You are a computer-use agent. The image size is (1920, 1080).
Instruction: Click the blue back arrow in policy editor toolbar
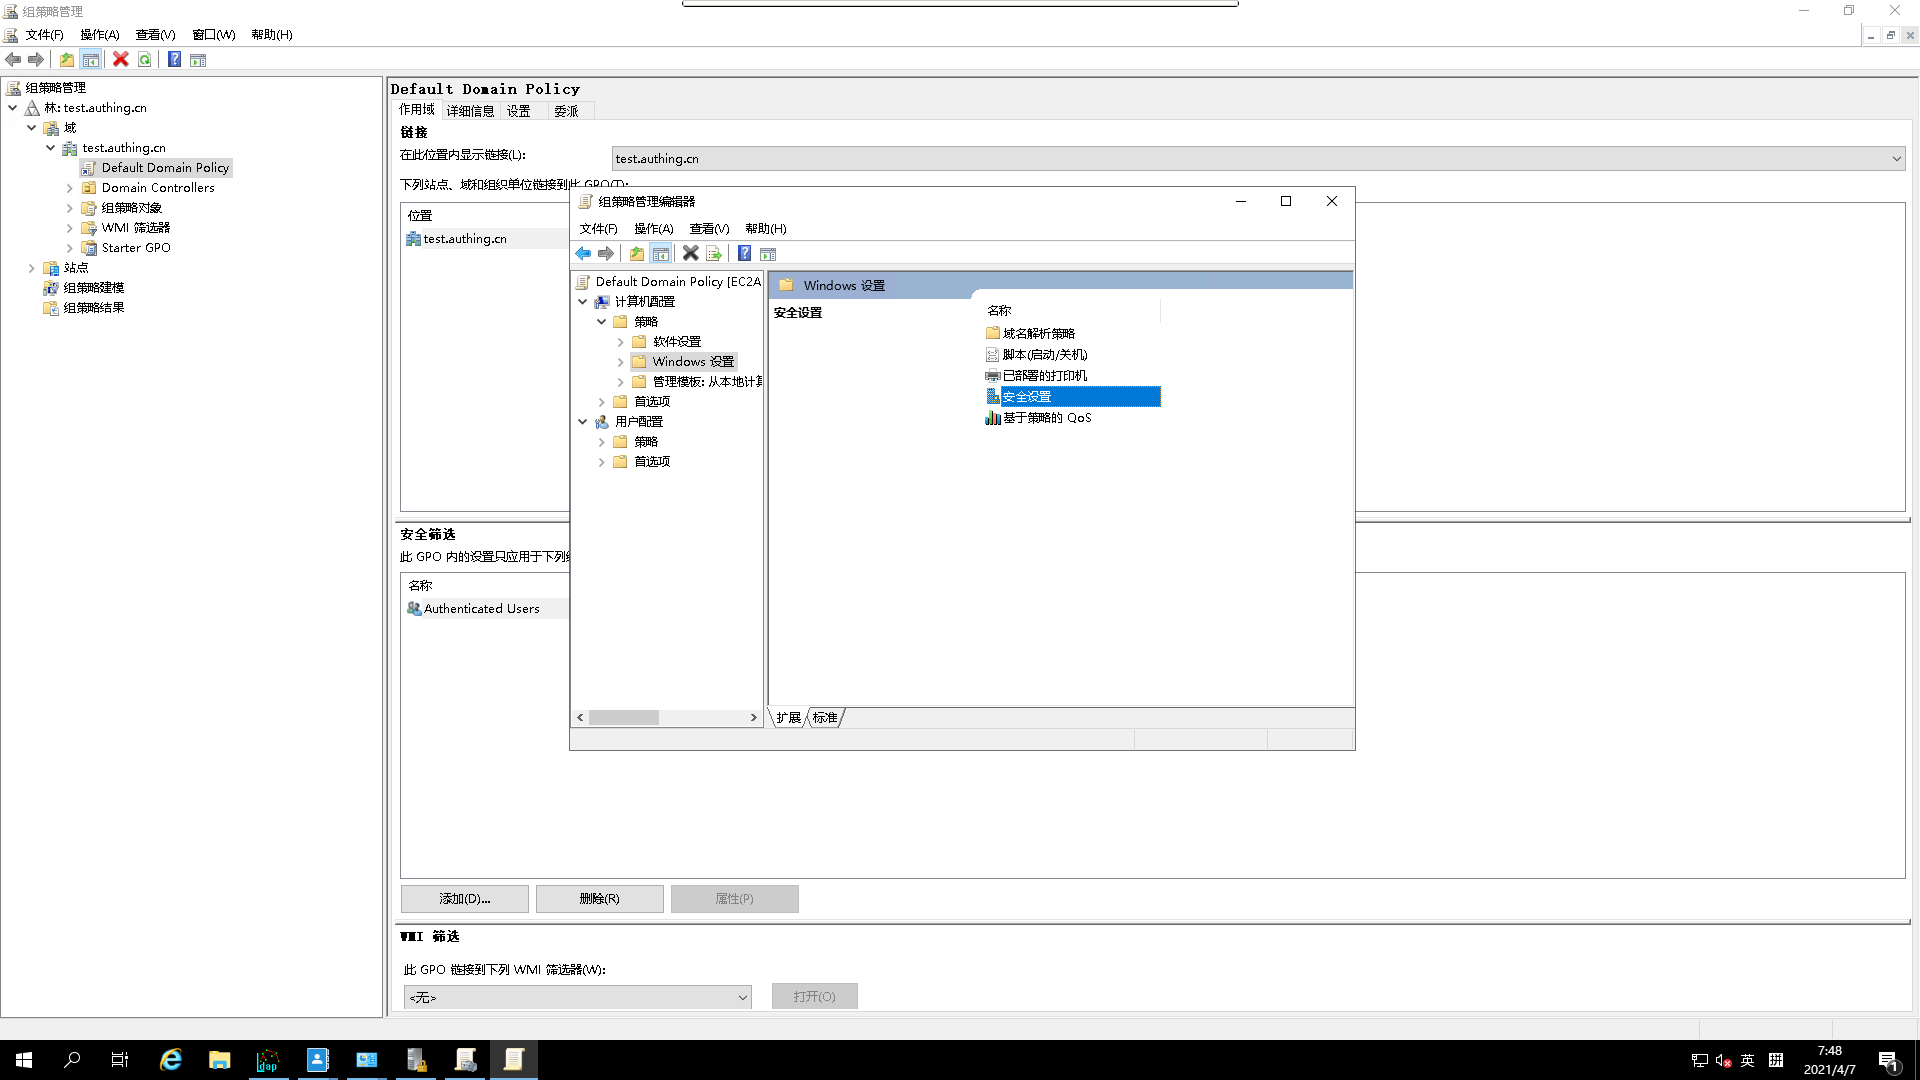pos(583,254)
